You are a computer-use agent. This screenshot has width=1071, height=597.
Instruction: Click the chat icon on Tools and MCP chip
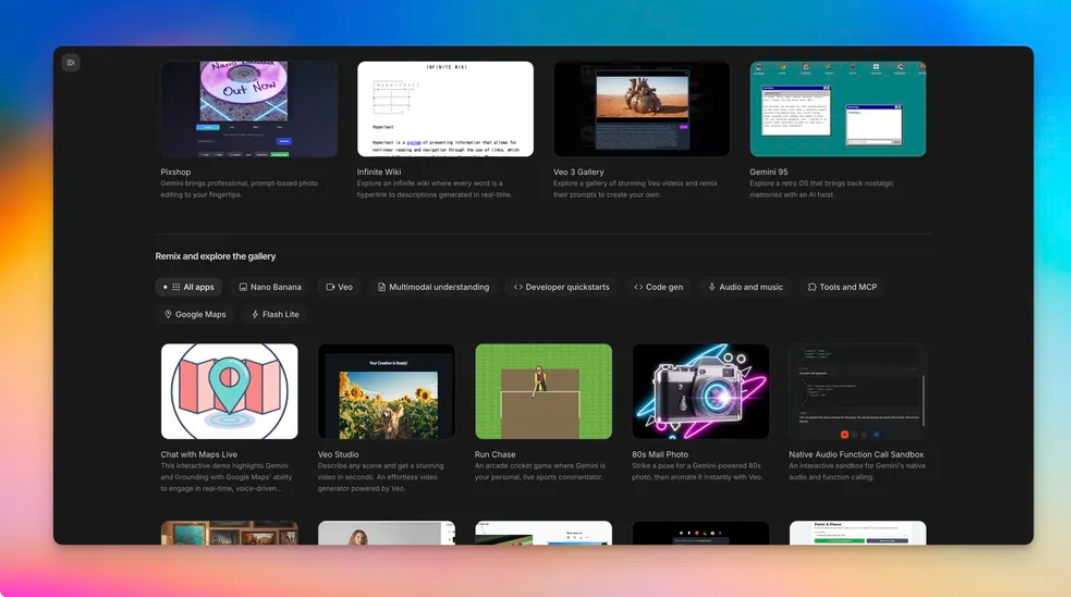pyautogui.click(x=810, y=287)
